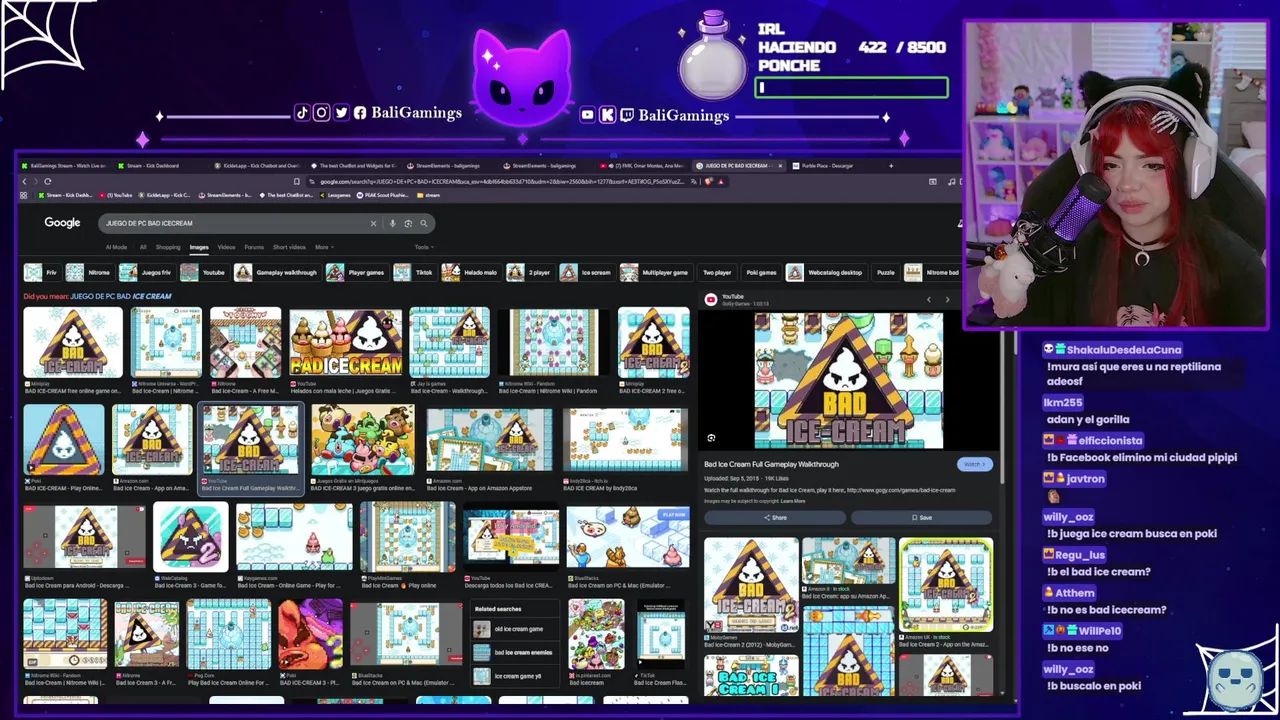Image resolution: width=1280 pixels, height=720 pixels.
Task: Show next image in preview panel
Action: 947,299
